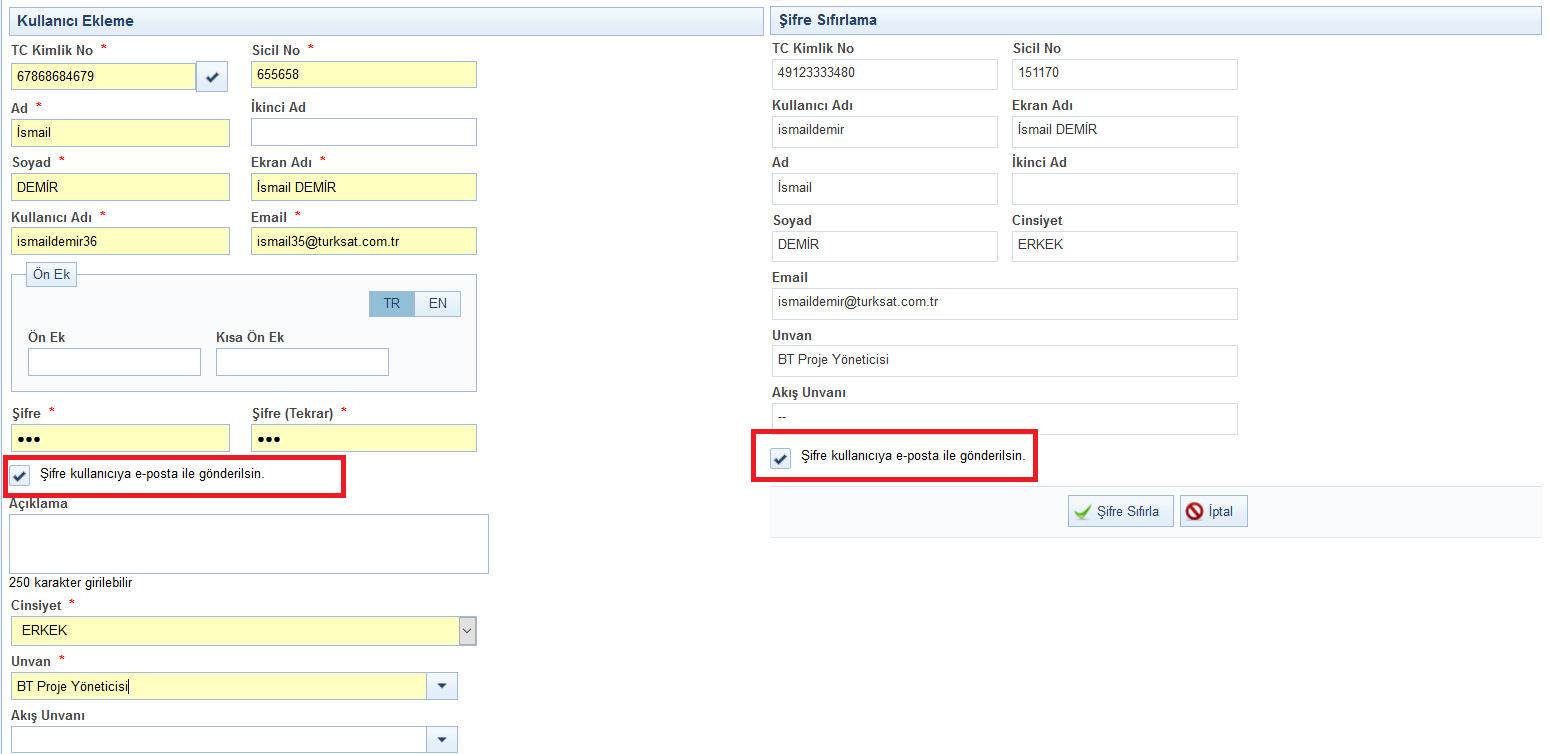Image resolution: width=1548 pixels, height=754 pixels.
Task: Click the Şifre (Tekrar) password field
Action: point(363,438)
